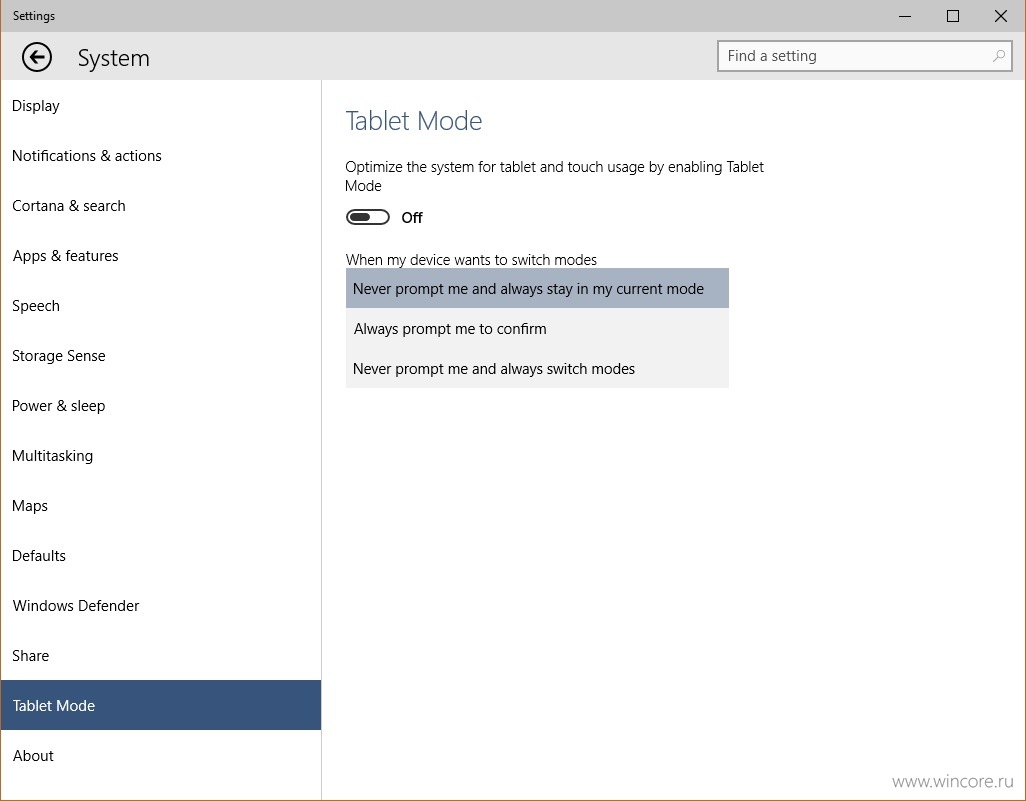The height and width of the screenshot is (801, 1026).
Task: Pick Never prompt me and always switch modes
Action: tap(537, 368)
